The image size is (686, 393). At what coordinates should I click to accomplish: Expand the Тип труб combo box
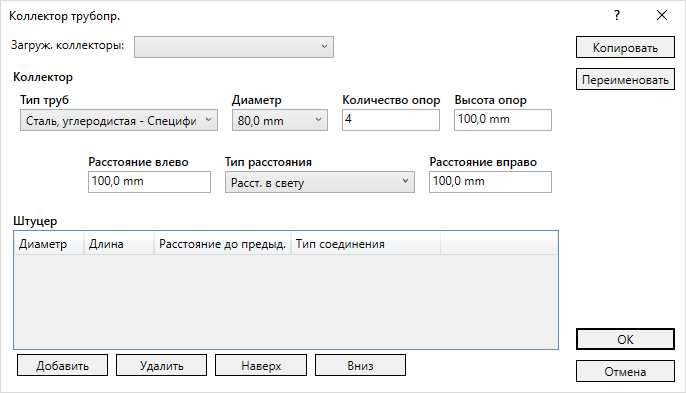(x=119, y=120)
